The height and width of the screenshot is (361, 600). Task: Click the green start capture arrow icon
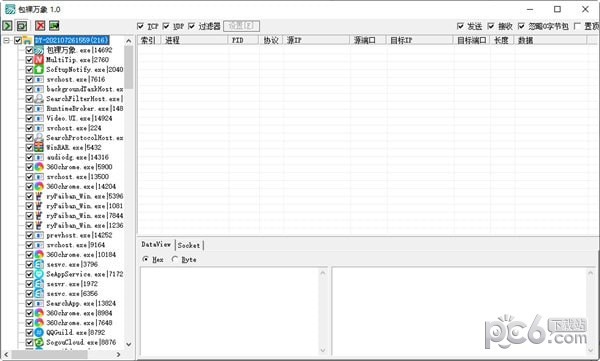7,26
